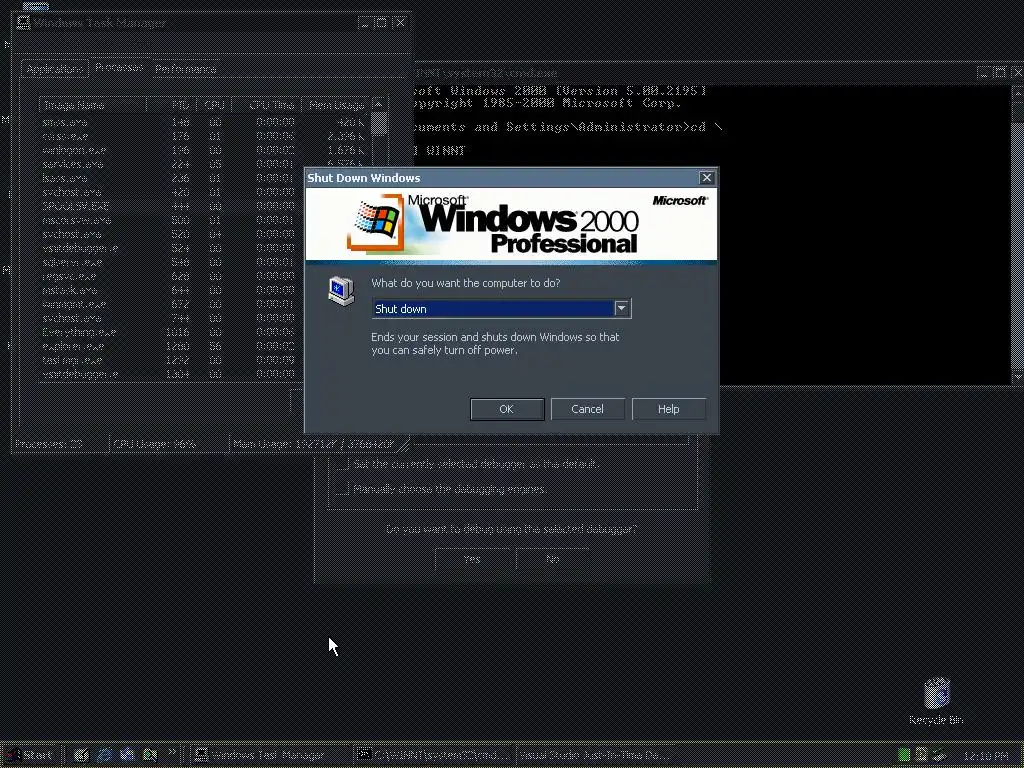Click the Show Desktop Quick Launch icon

click(81, 755)
